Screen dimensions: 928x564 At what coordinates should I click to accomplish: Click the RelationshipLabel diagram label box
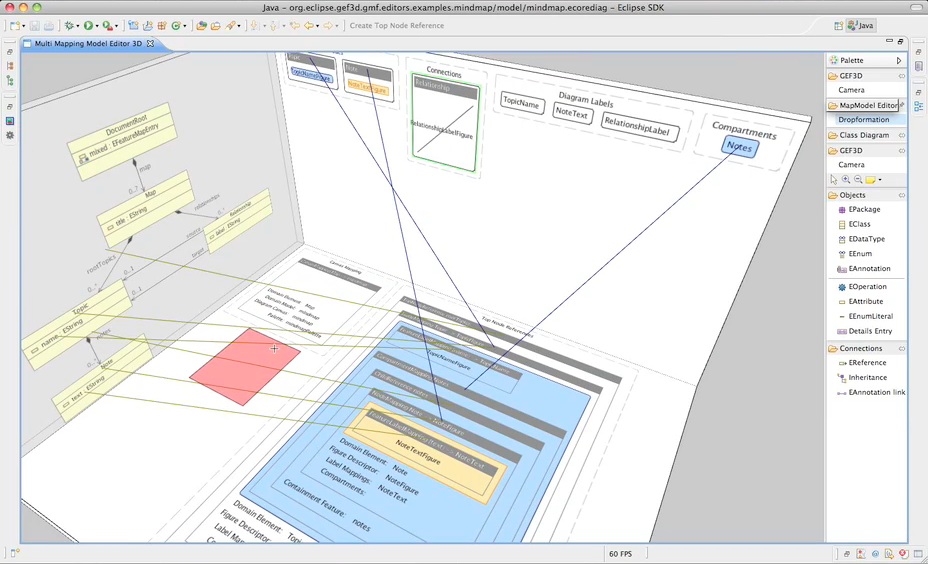(x=639, y=127)
